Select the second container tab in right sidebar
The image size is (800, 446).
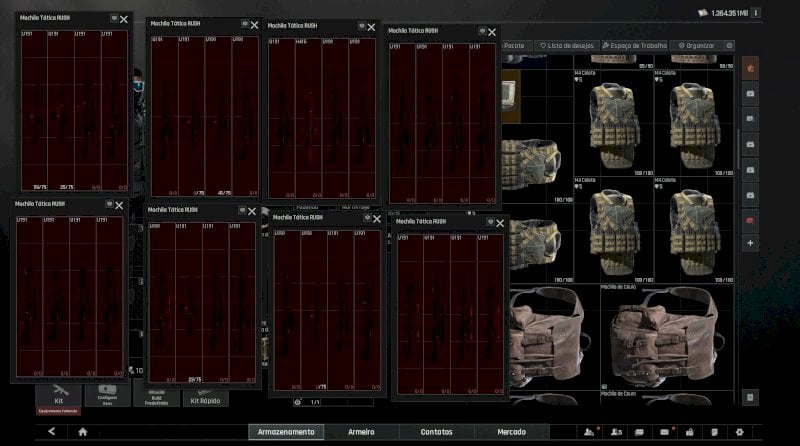(x=750, y=119)
